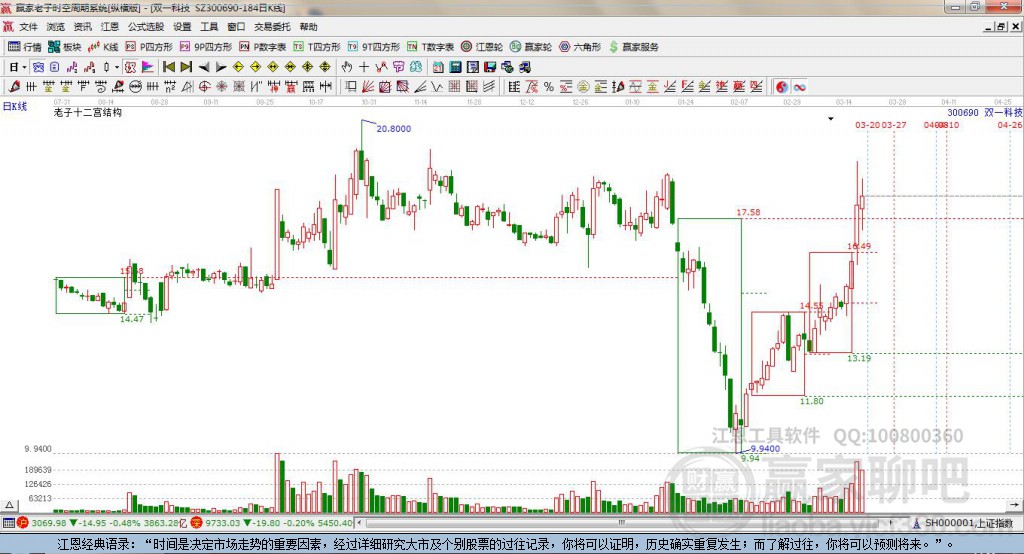Select the percent % retracement tool
The height and width of the screenshot is (554, 1024).
549,87
